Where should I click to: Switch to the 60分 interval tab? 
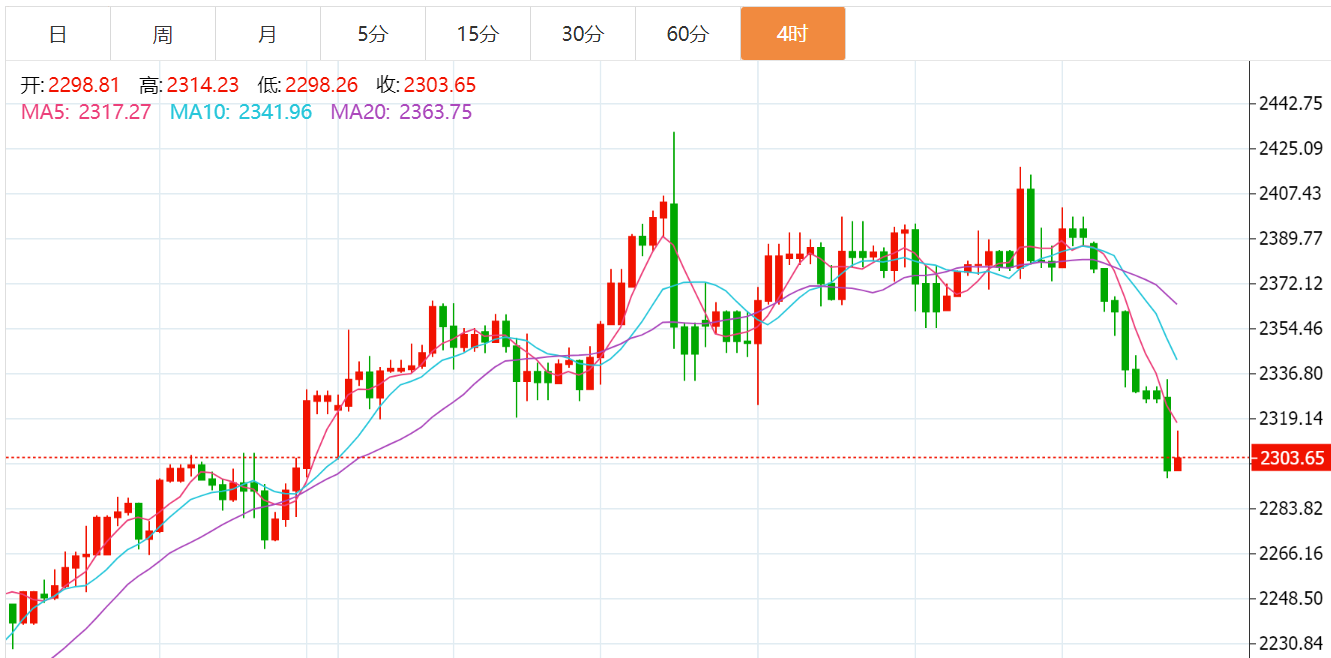point(688,34)
